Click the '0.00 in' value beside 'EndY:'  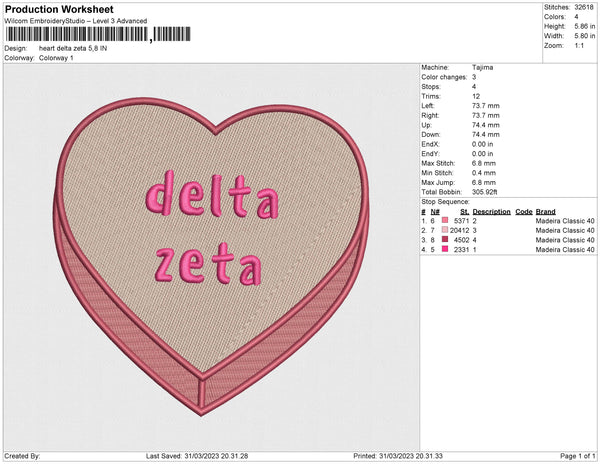pos(482,153)
